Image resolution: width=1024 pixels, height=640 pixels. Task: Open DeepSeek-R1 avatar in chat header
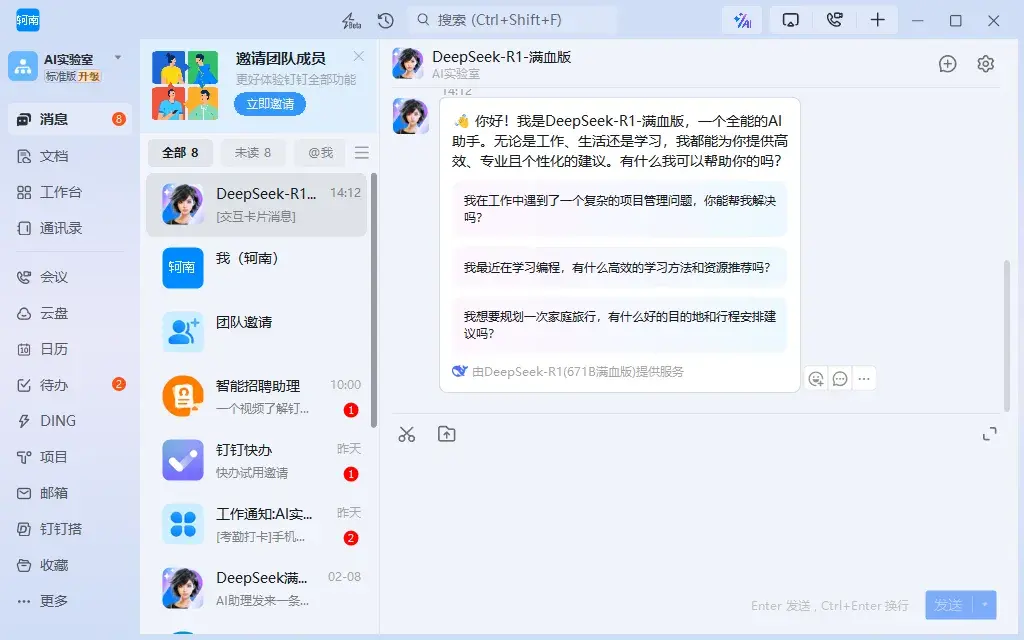[x=408, y=63]
